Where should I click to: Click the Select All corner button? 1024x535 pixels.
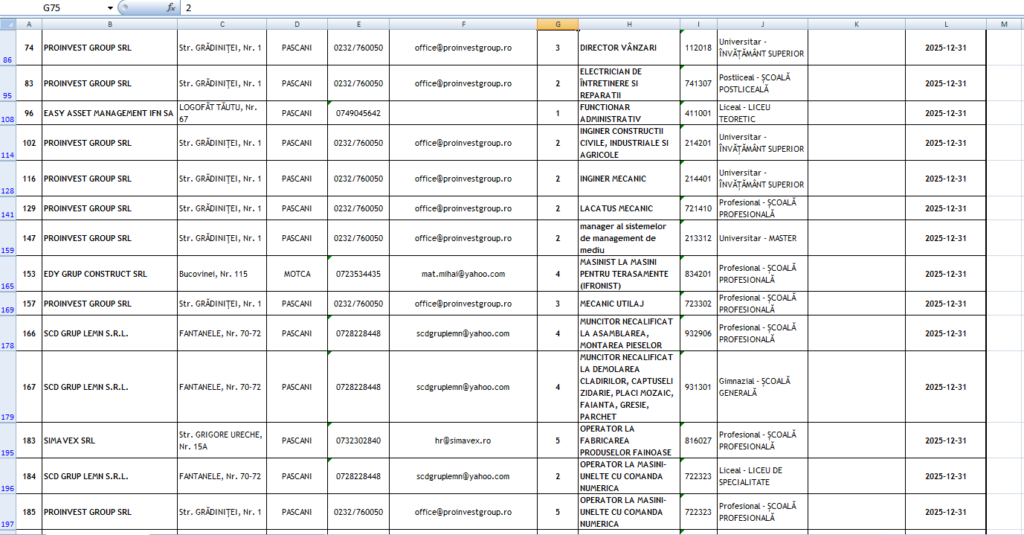(x=8, y=23)
